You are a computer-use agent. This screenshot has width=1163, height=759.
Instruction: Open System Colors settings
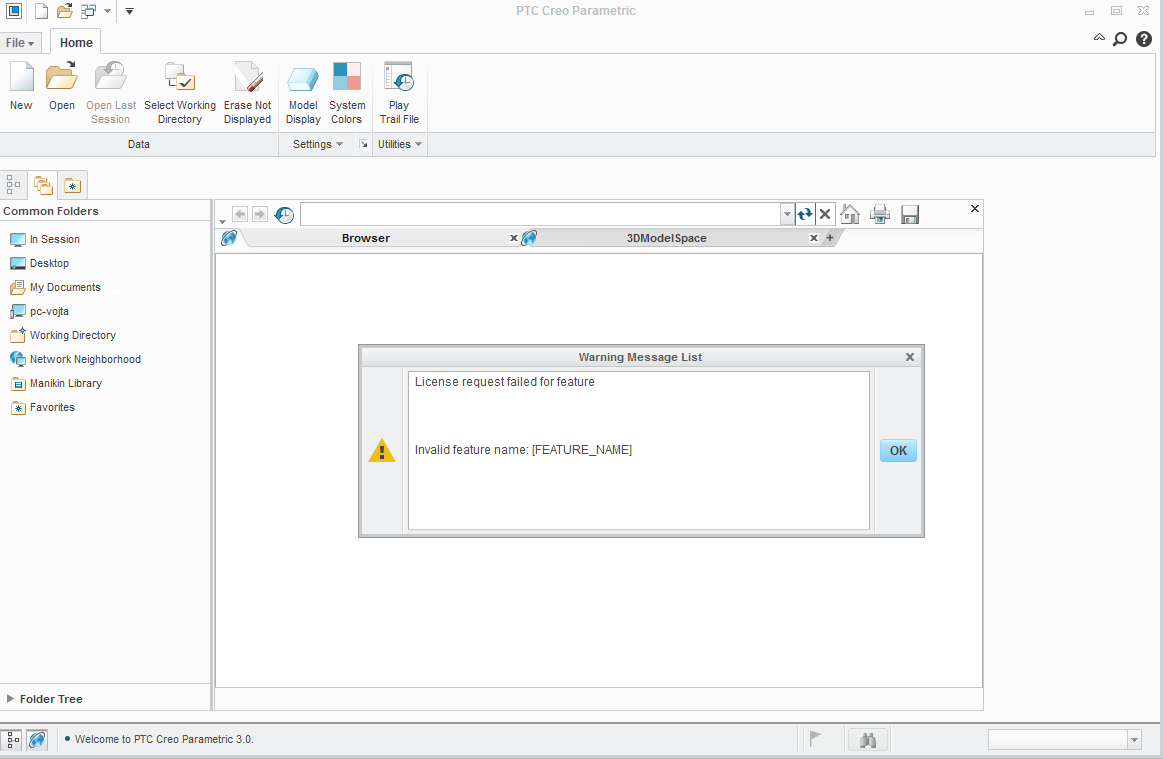click(x=346, y=93)
